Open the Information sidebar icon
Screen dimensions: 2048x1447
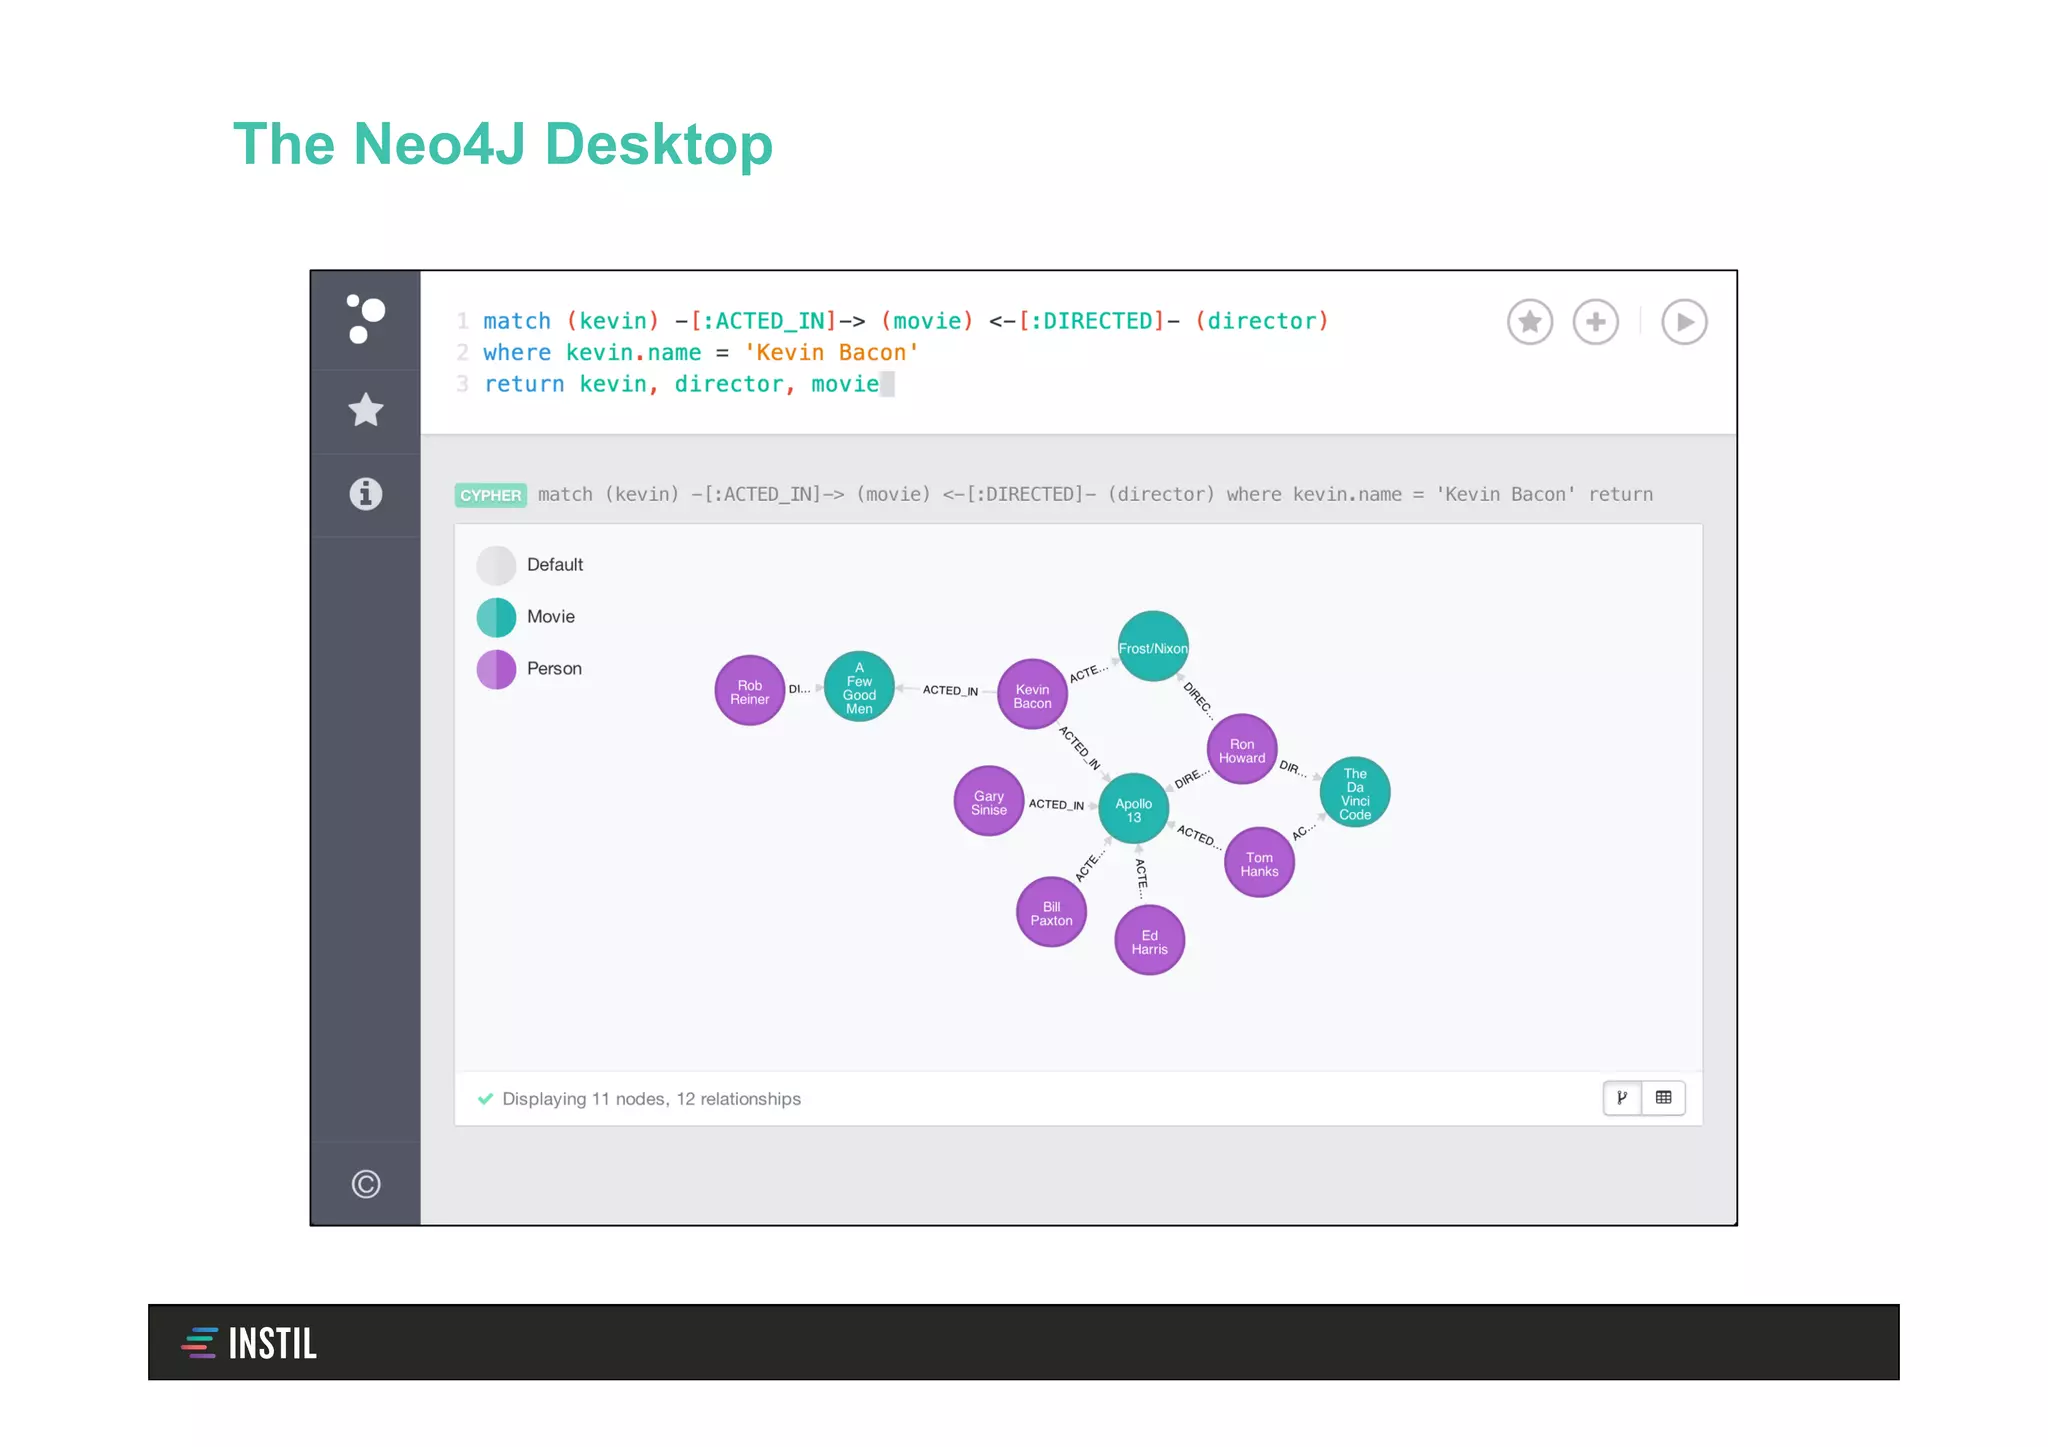coord(366,493)
